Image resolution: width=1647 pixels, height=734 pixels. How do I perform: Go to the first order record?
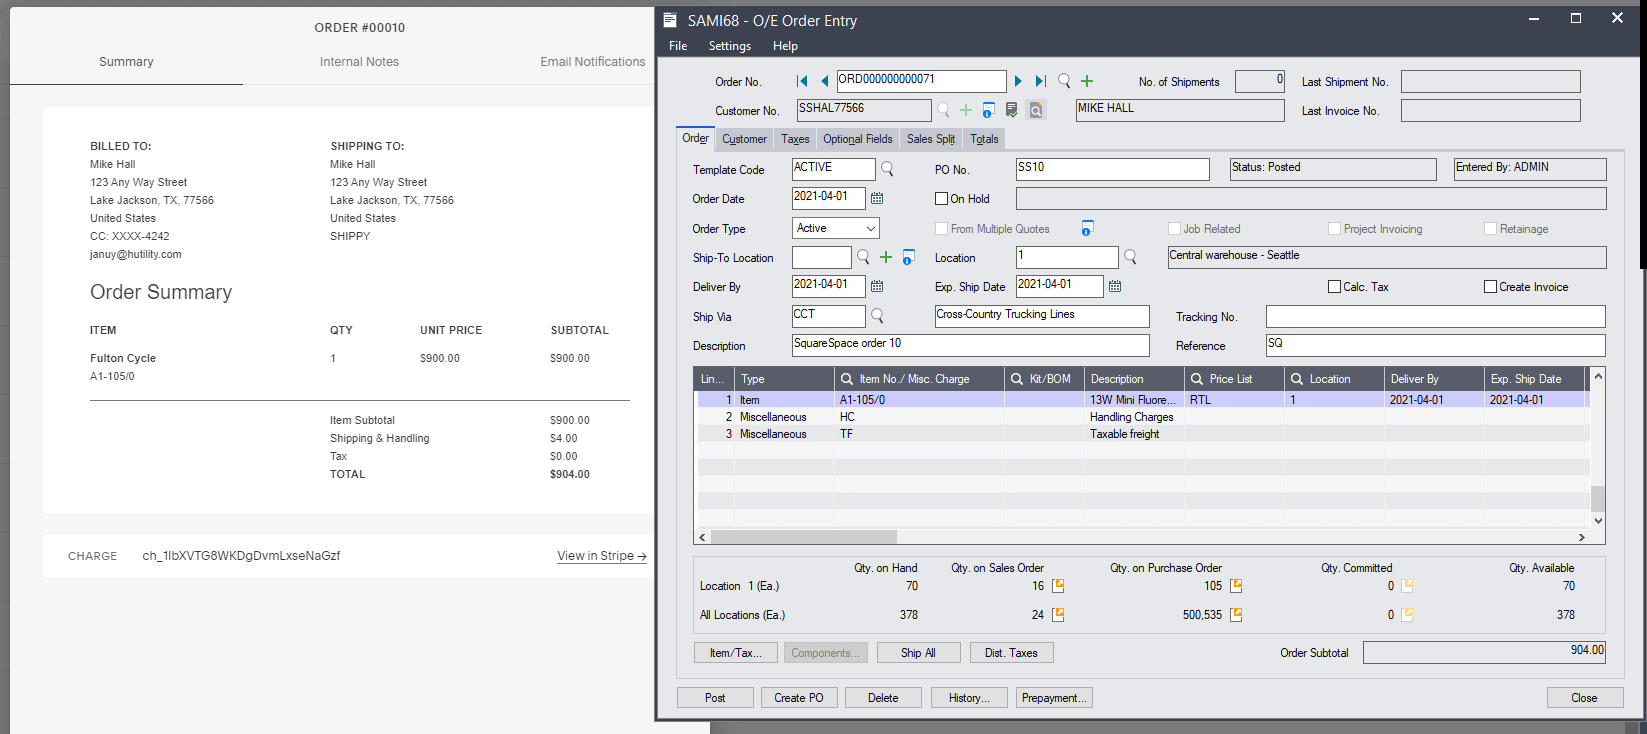802,81
